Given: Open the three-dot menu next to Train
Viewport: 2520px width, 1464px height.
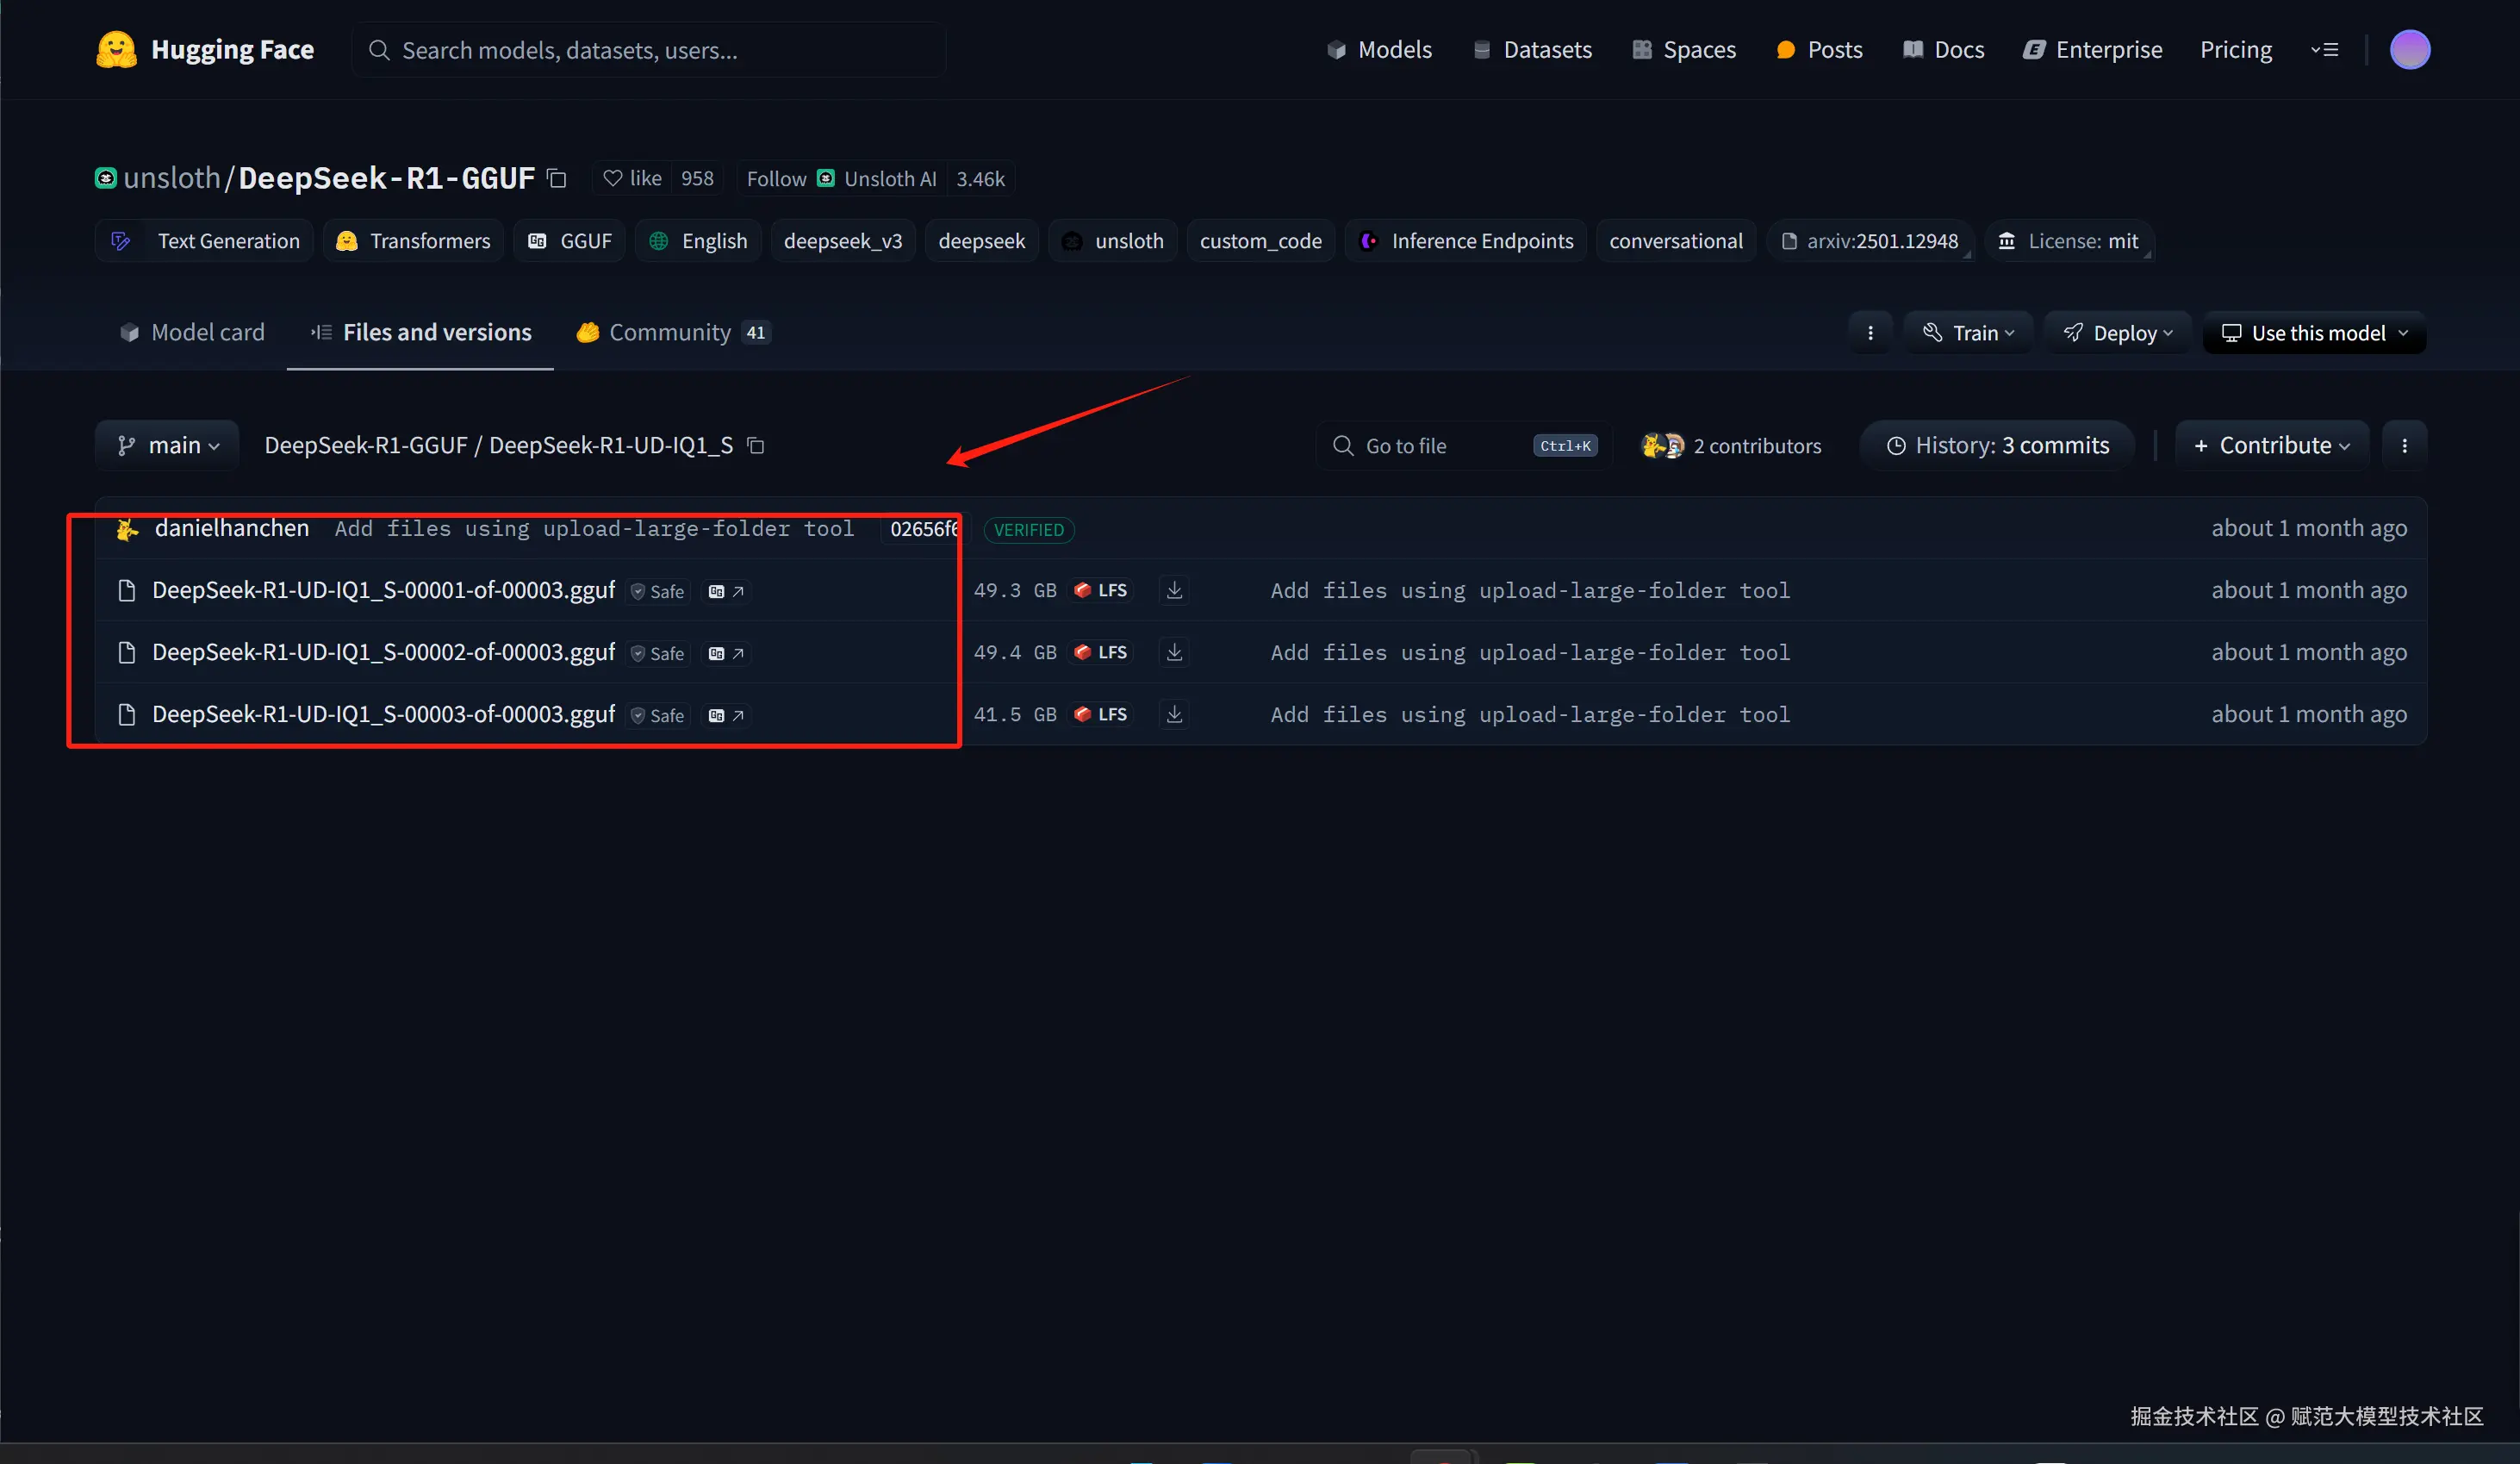Looking at the screenshot, I should [1870, 333].
